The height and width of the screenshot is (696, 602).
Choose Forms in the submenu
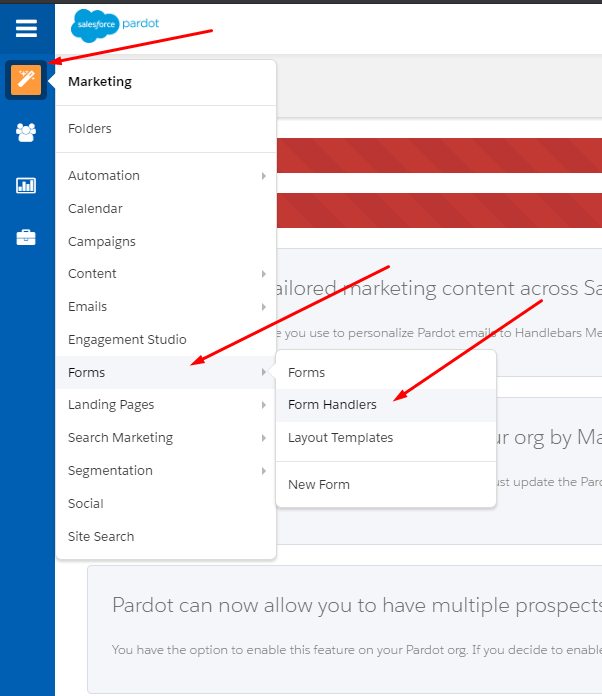pyautogui.click(x=386, y=372)
